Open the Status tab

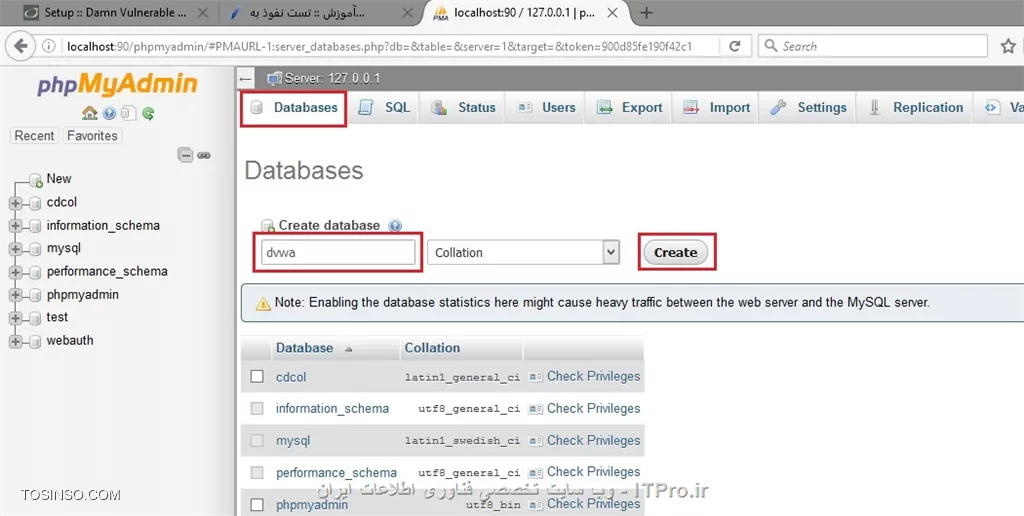pos(464,108)
